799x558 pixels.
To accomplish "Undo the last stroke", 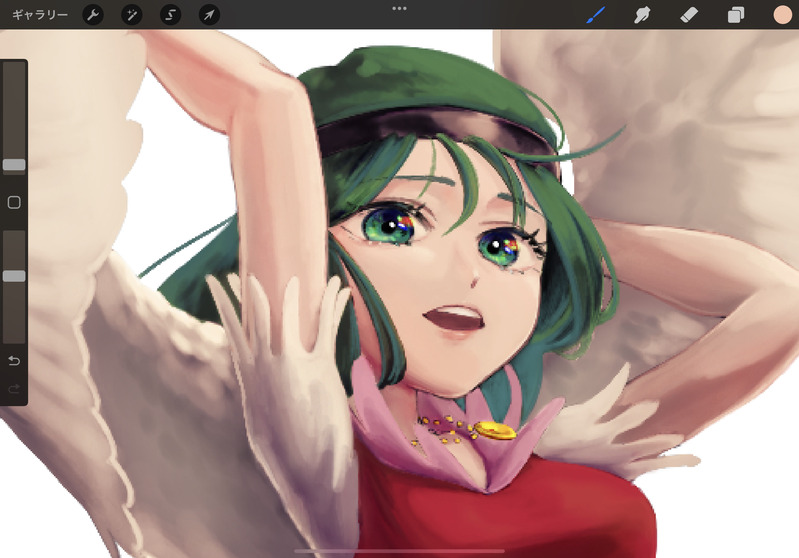I will (14, 361).
